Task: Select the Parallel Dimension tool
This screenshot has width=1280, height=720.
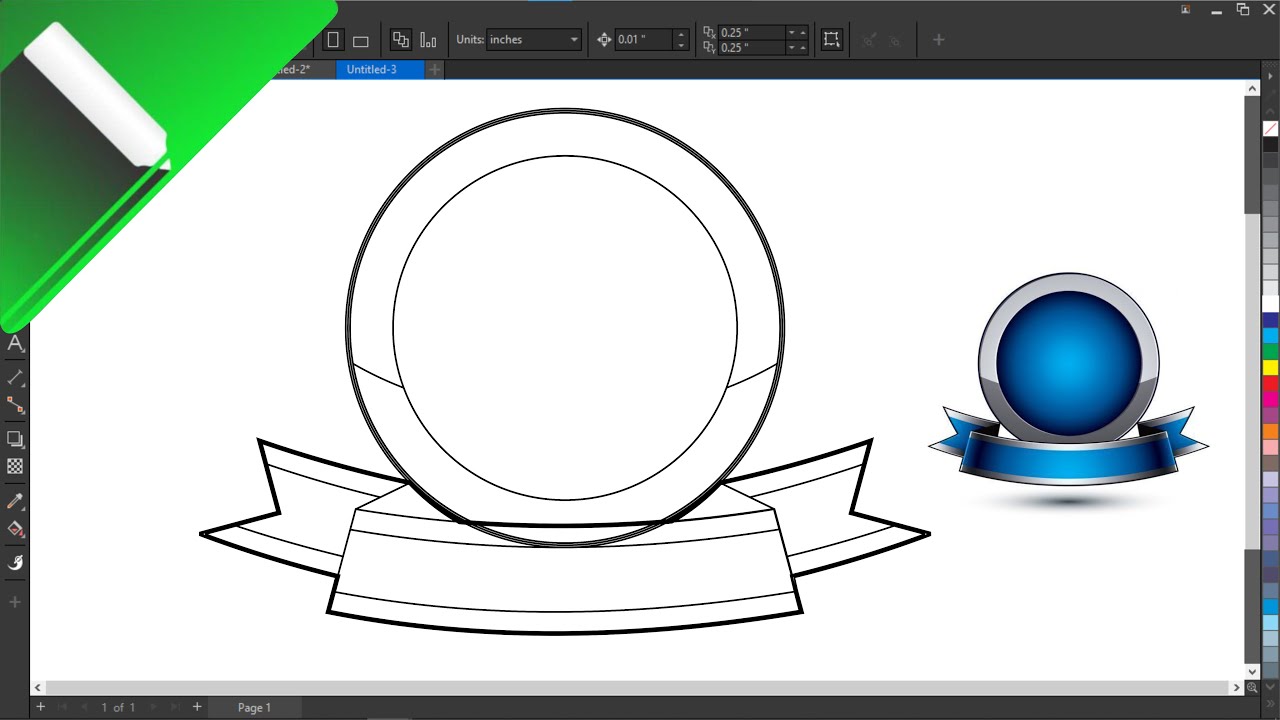Action: pos(15,378)
